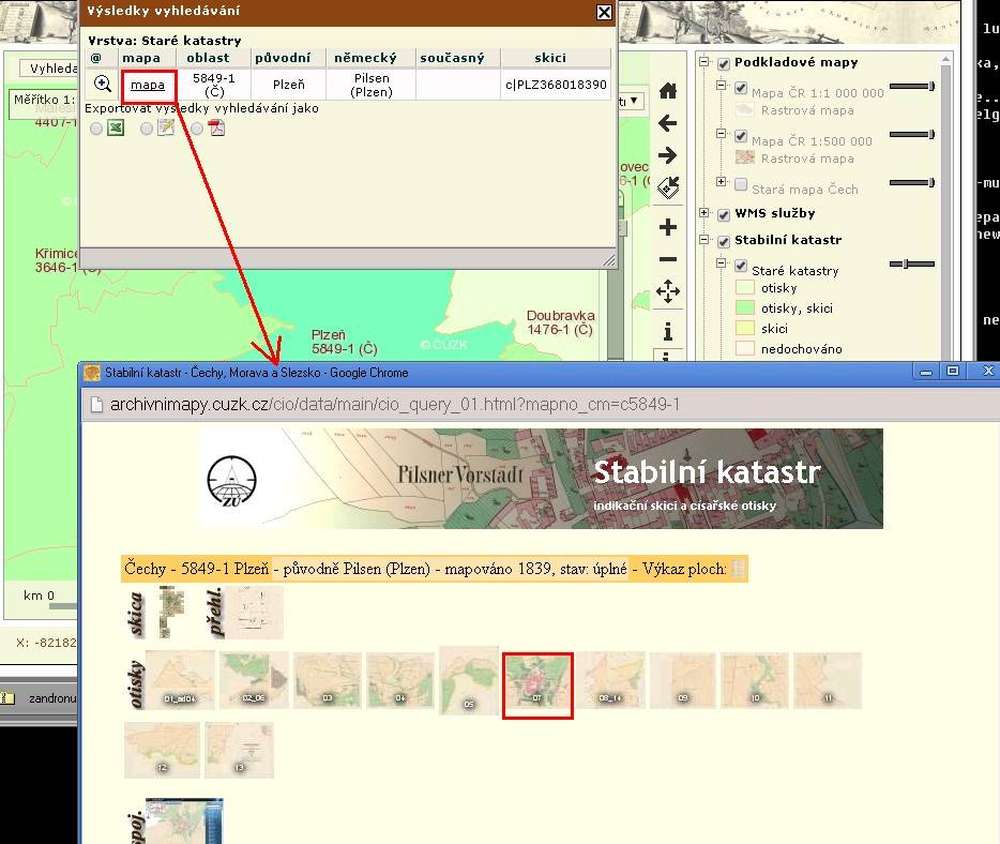Collapse the Stabilní katastr group
This screenshot has width=1000, height=844.
(705, 241)
